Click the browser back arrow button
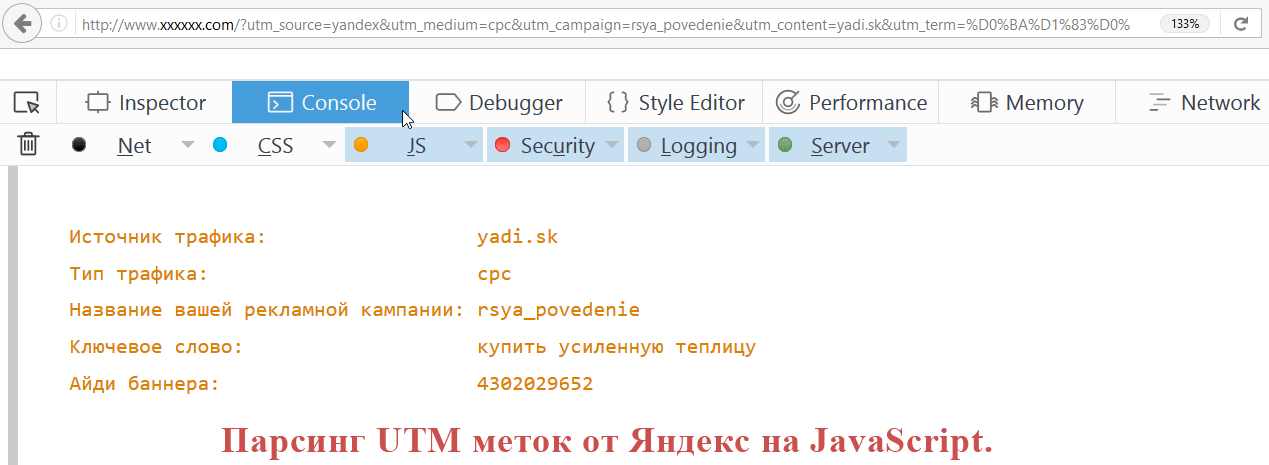Image resolution: width=1269 pixels, height=465 pixels. 21,22
